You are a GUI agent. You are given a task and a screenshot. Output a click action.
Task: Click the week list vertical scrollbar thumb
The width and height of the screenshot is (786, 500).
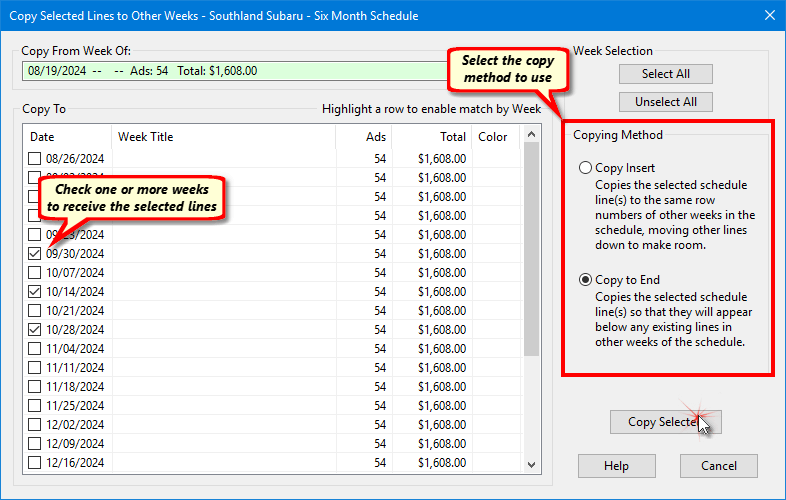[531, 249]
